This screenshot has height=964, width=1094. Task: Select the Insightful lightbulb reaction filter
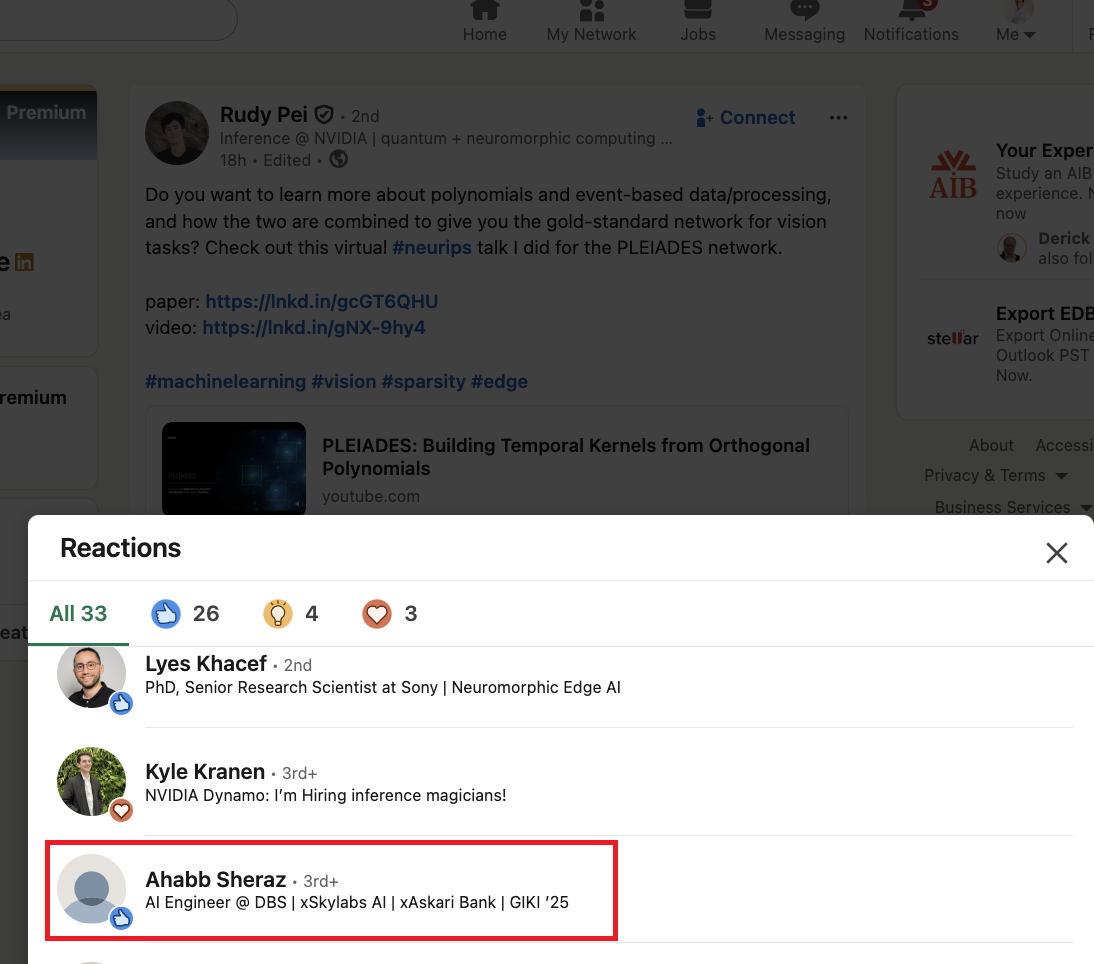click(278, 613)
